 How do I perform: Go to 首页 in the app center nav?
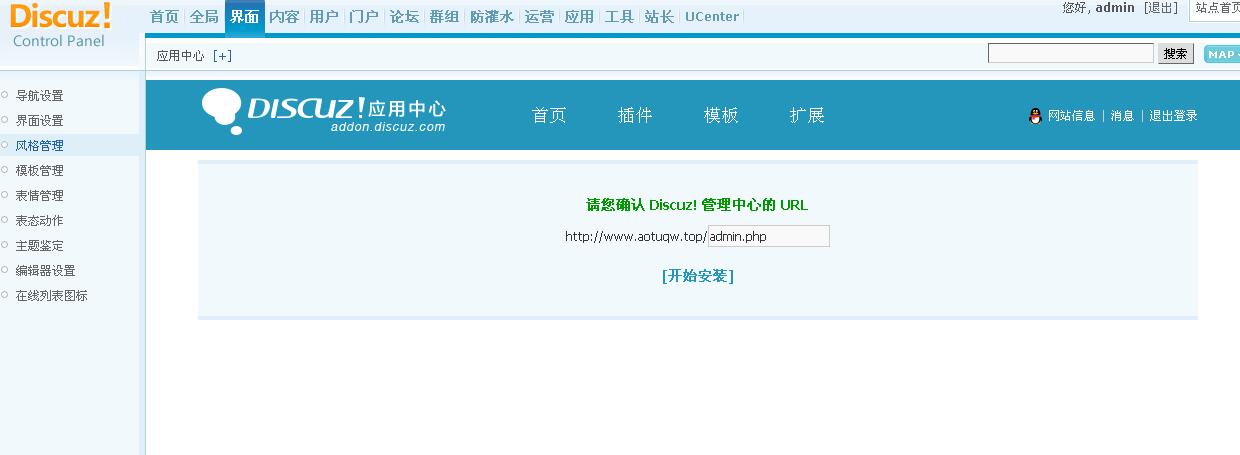[x=549, y=116]
